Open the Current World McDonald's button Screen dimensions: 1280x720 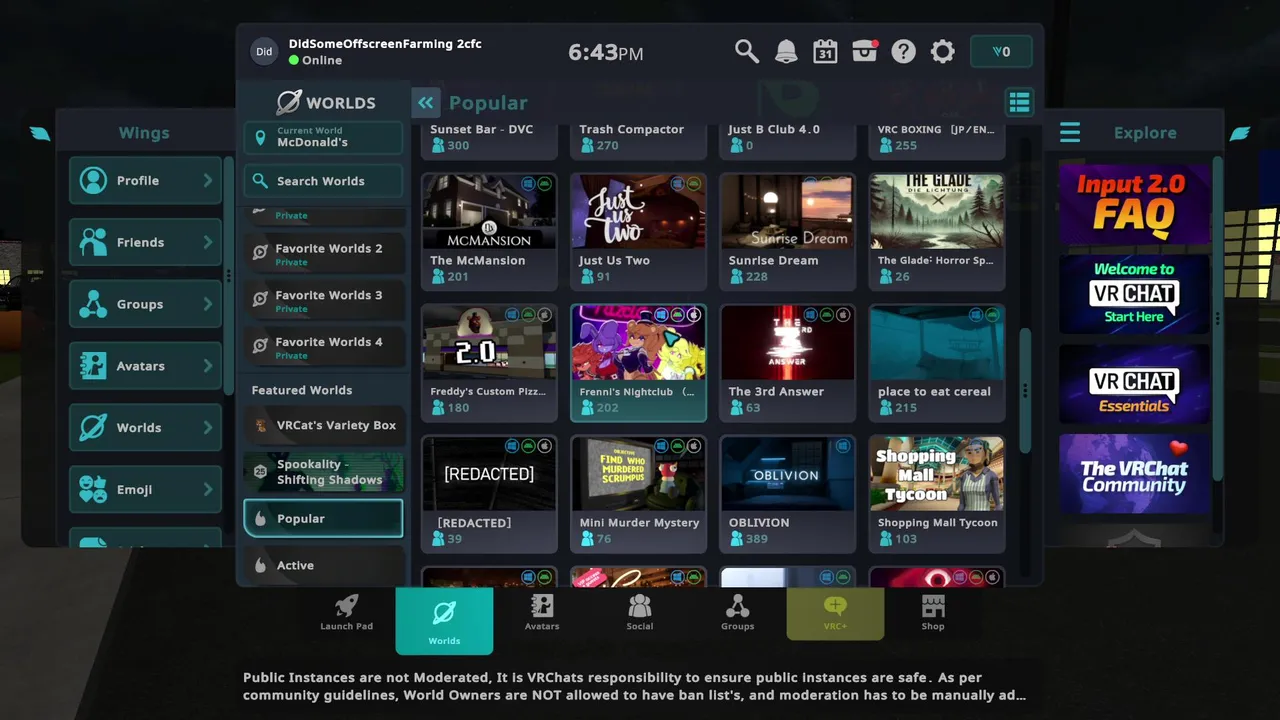pos(323,137)
